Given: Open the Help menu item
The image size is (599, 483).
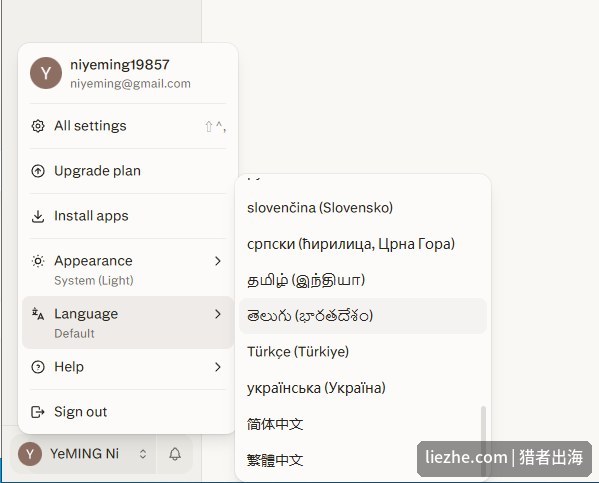Looking at the screenshot, I should pos(128,367).
